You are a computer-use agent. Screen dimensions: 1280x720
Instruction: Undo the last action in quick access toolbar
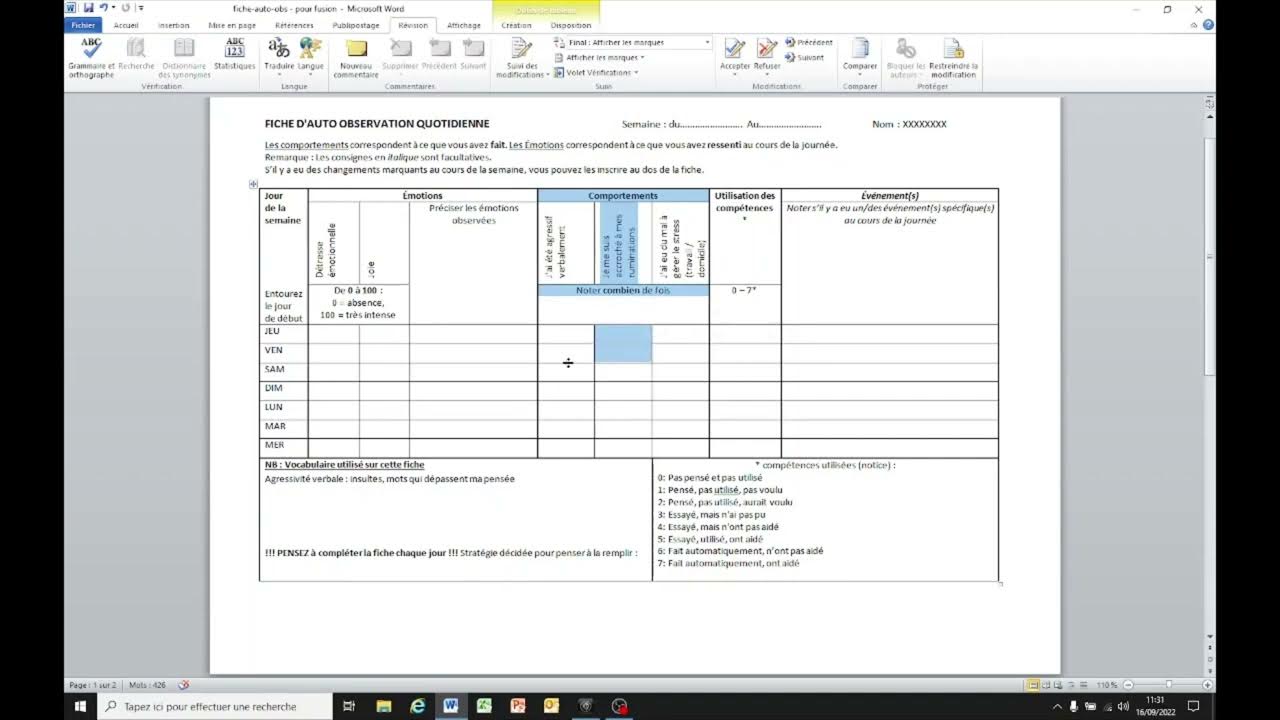[103, 8]
